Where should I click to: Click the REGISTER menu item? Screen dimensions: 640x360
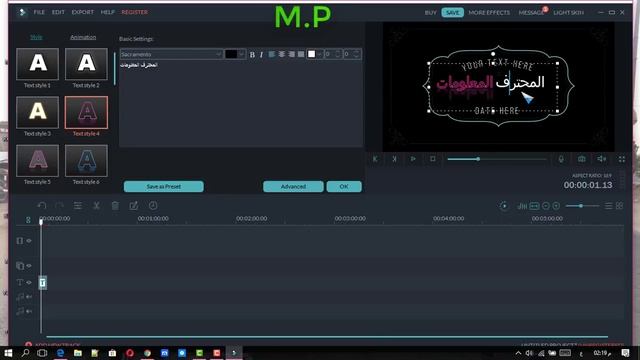(x=135, y=12)
